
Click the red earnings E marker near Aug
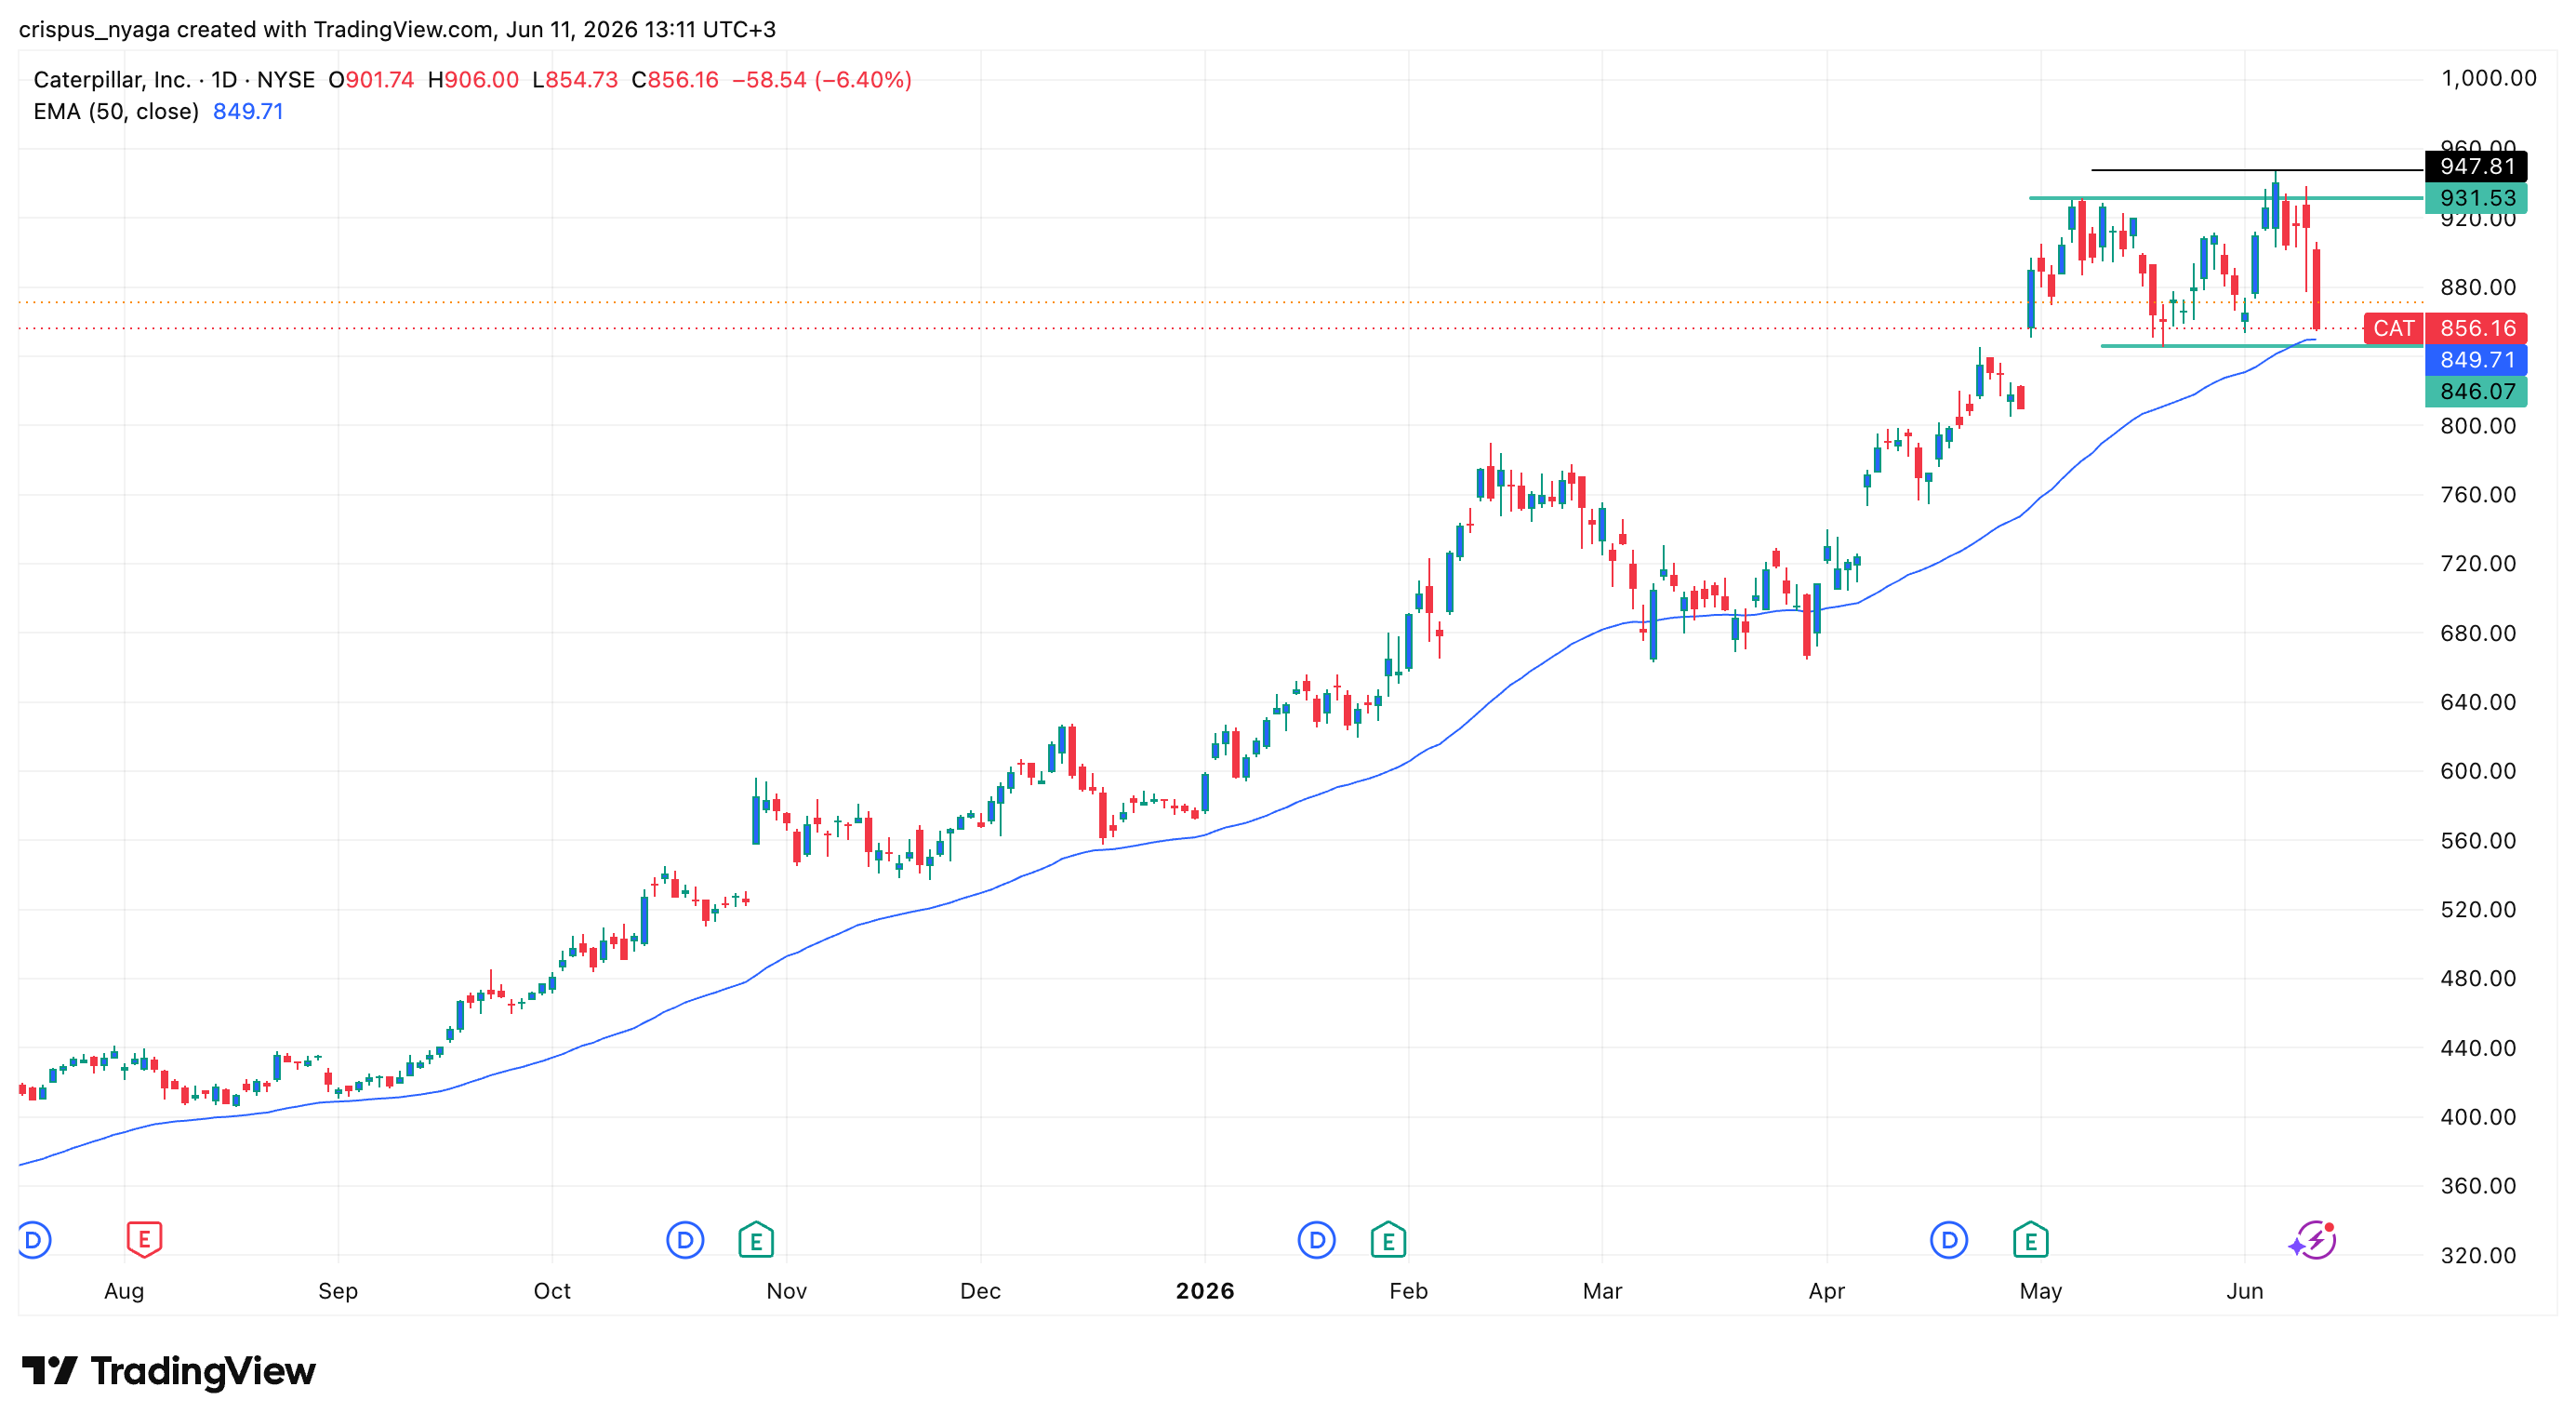[144, 1240]
